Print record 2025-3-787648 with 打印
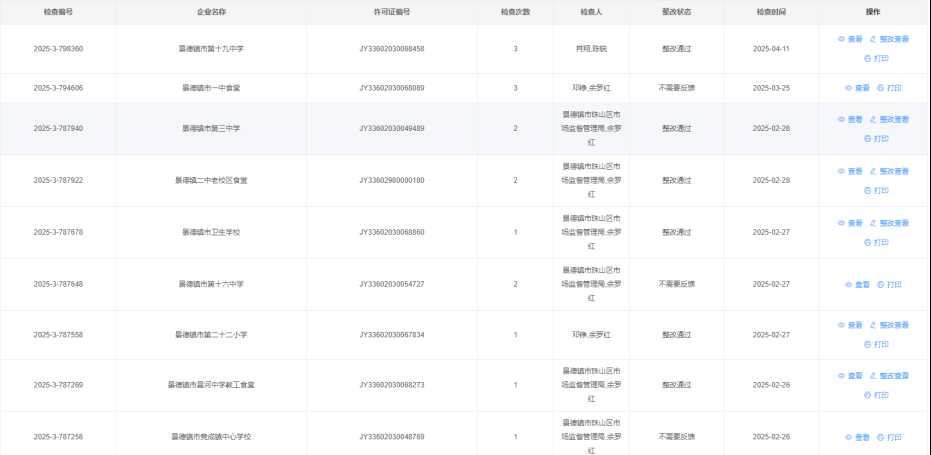 point(889,285)
